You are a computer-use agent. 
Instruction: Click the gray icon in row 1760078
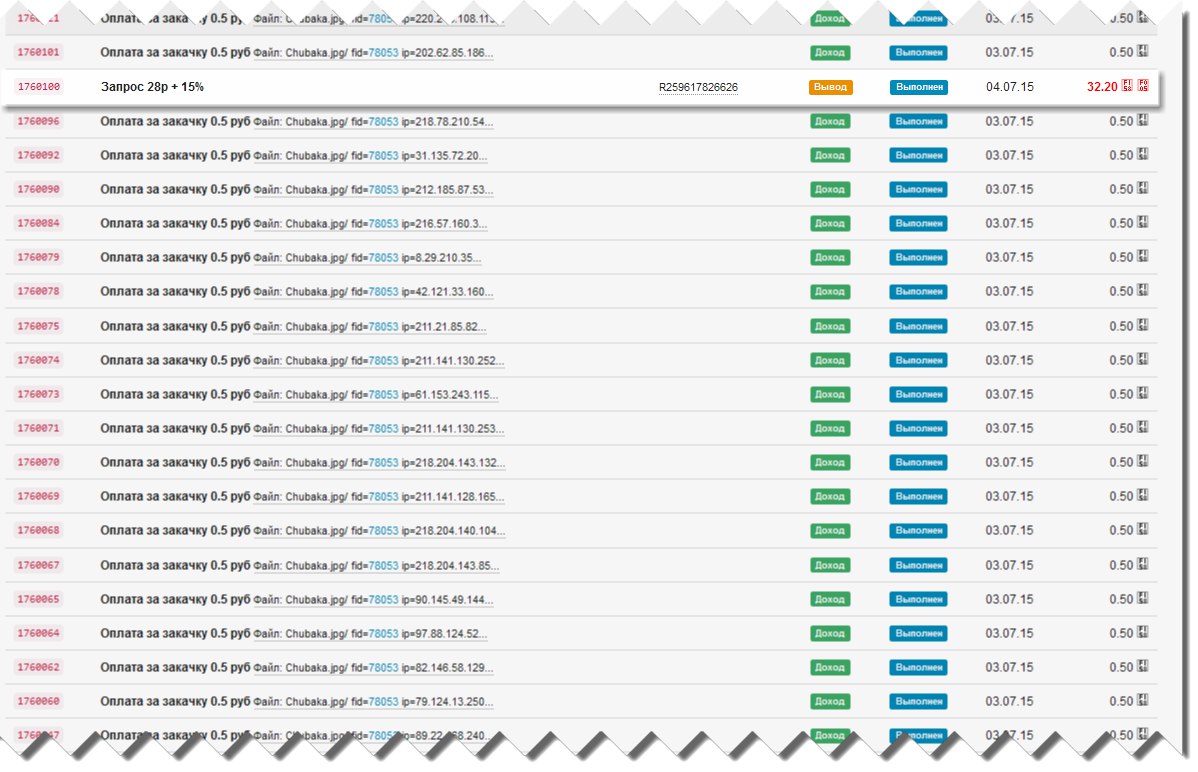tap(1143, 291)
